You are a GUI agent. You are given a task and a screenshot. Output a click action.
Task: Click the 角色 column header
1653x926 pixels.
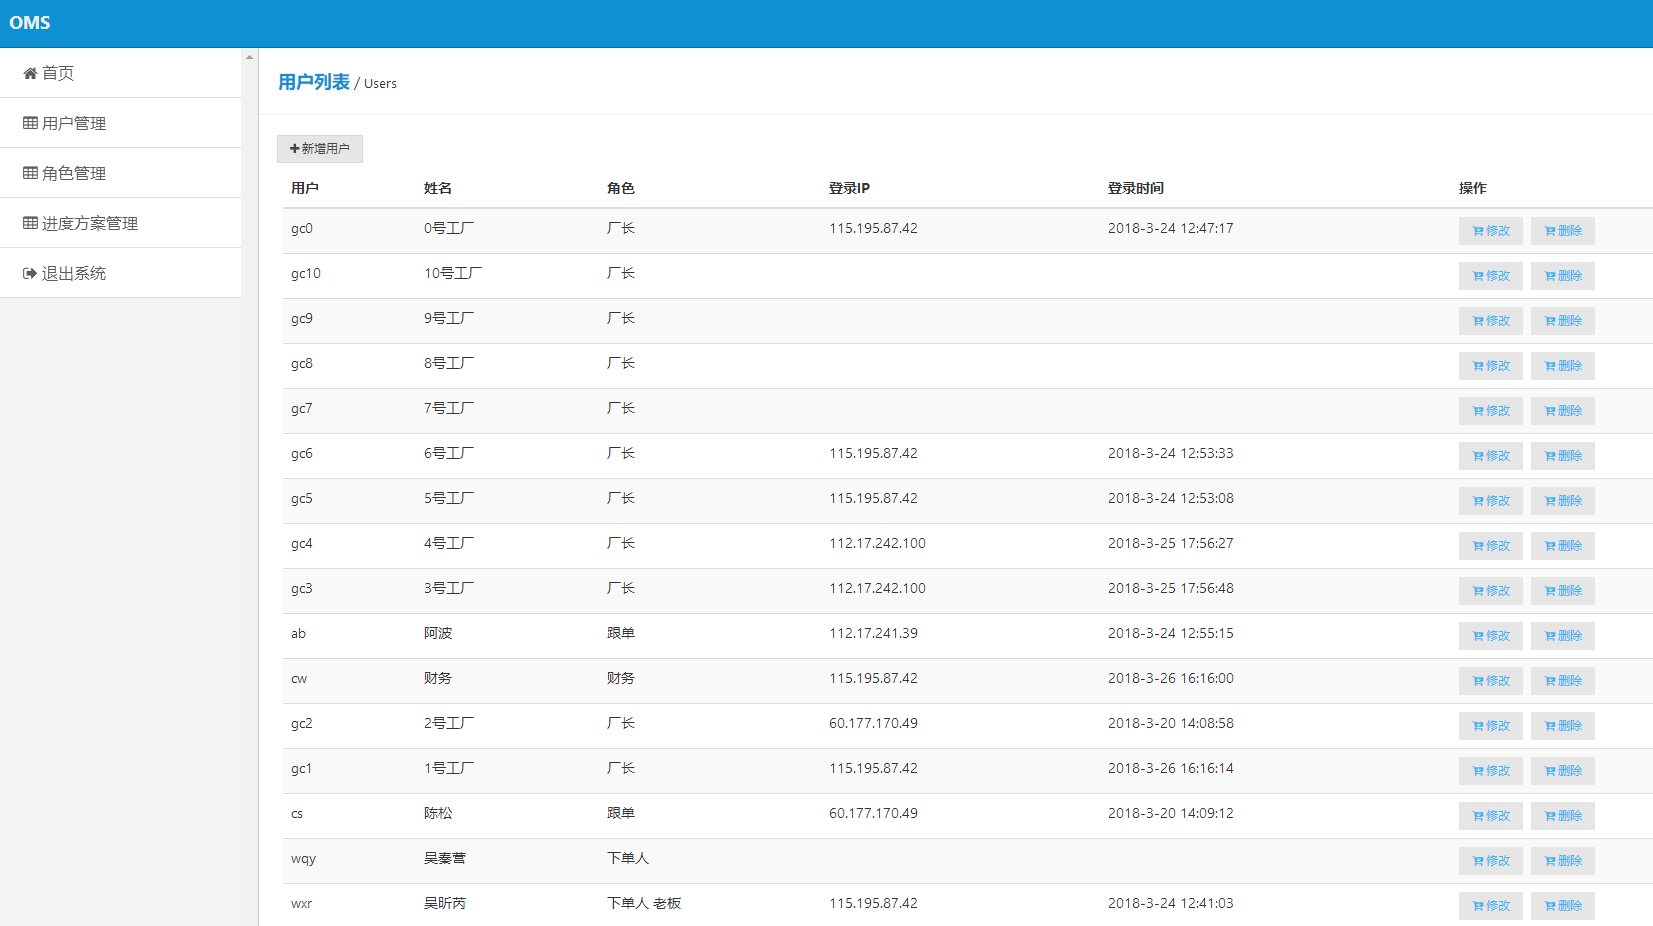621,188
